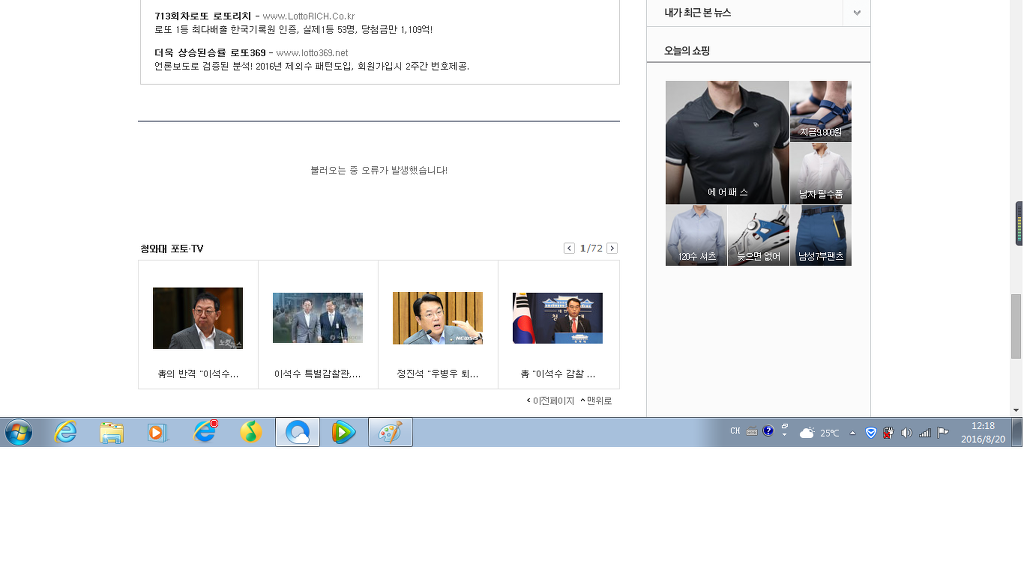Click the 이전페이지 link
Image resolution: width=1024 pixels, height=575 pixels.
pos(550,401)
